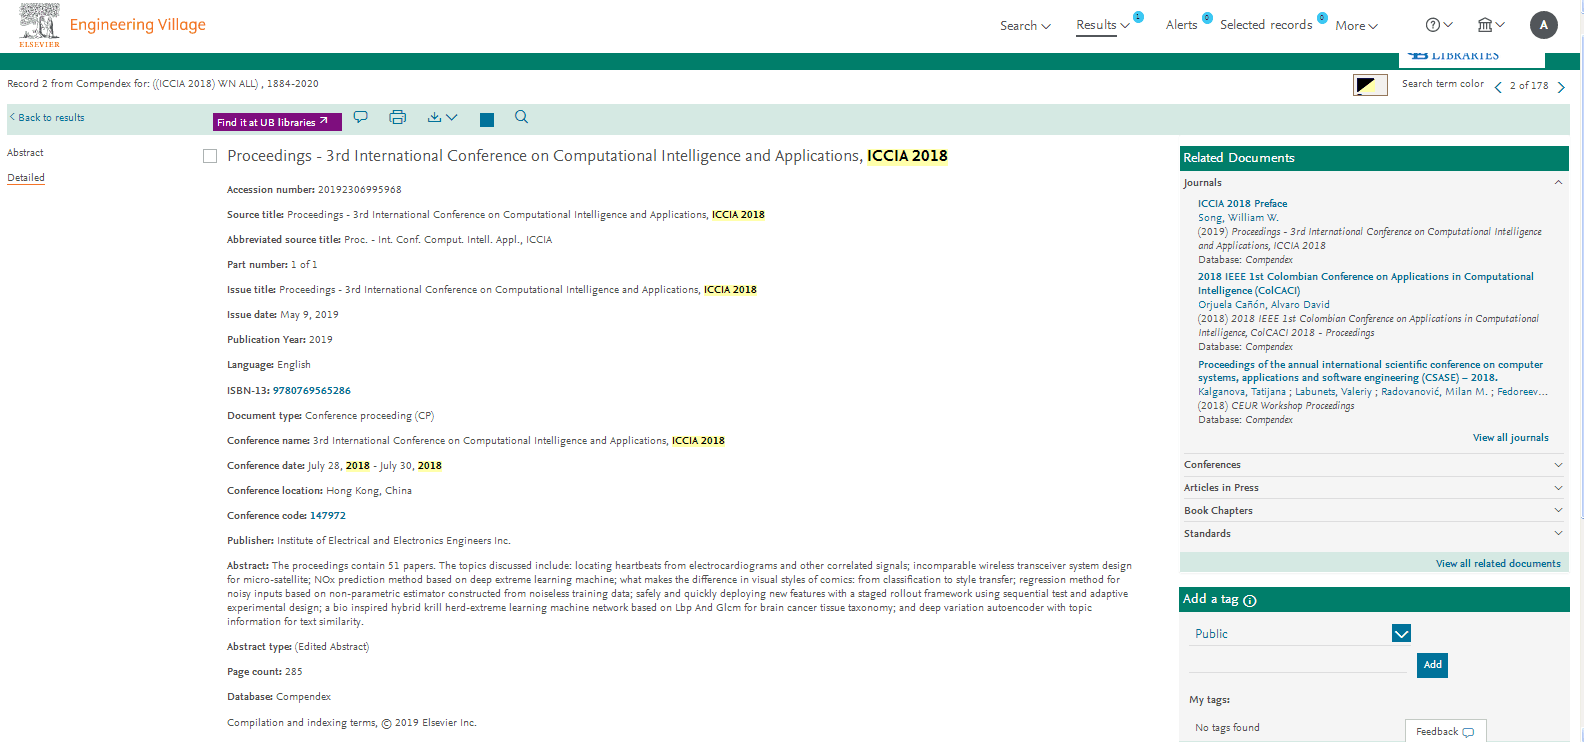Screen dimensions: 1584x742
Task: Click the Add tag button
Action: [x=1433, y=665]
